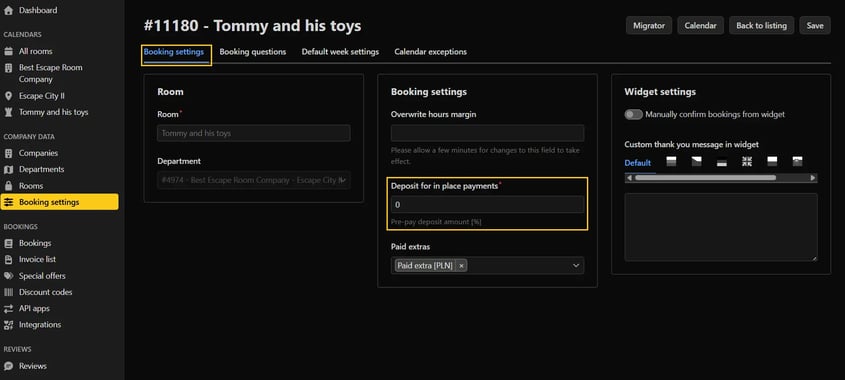Click the custom thank you message textarea
This screenshot has height=380, width=845.
[721, 227]
